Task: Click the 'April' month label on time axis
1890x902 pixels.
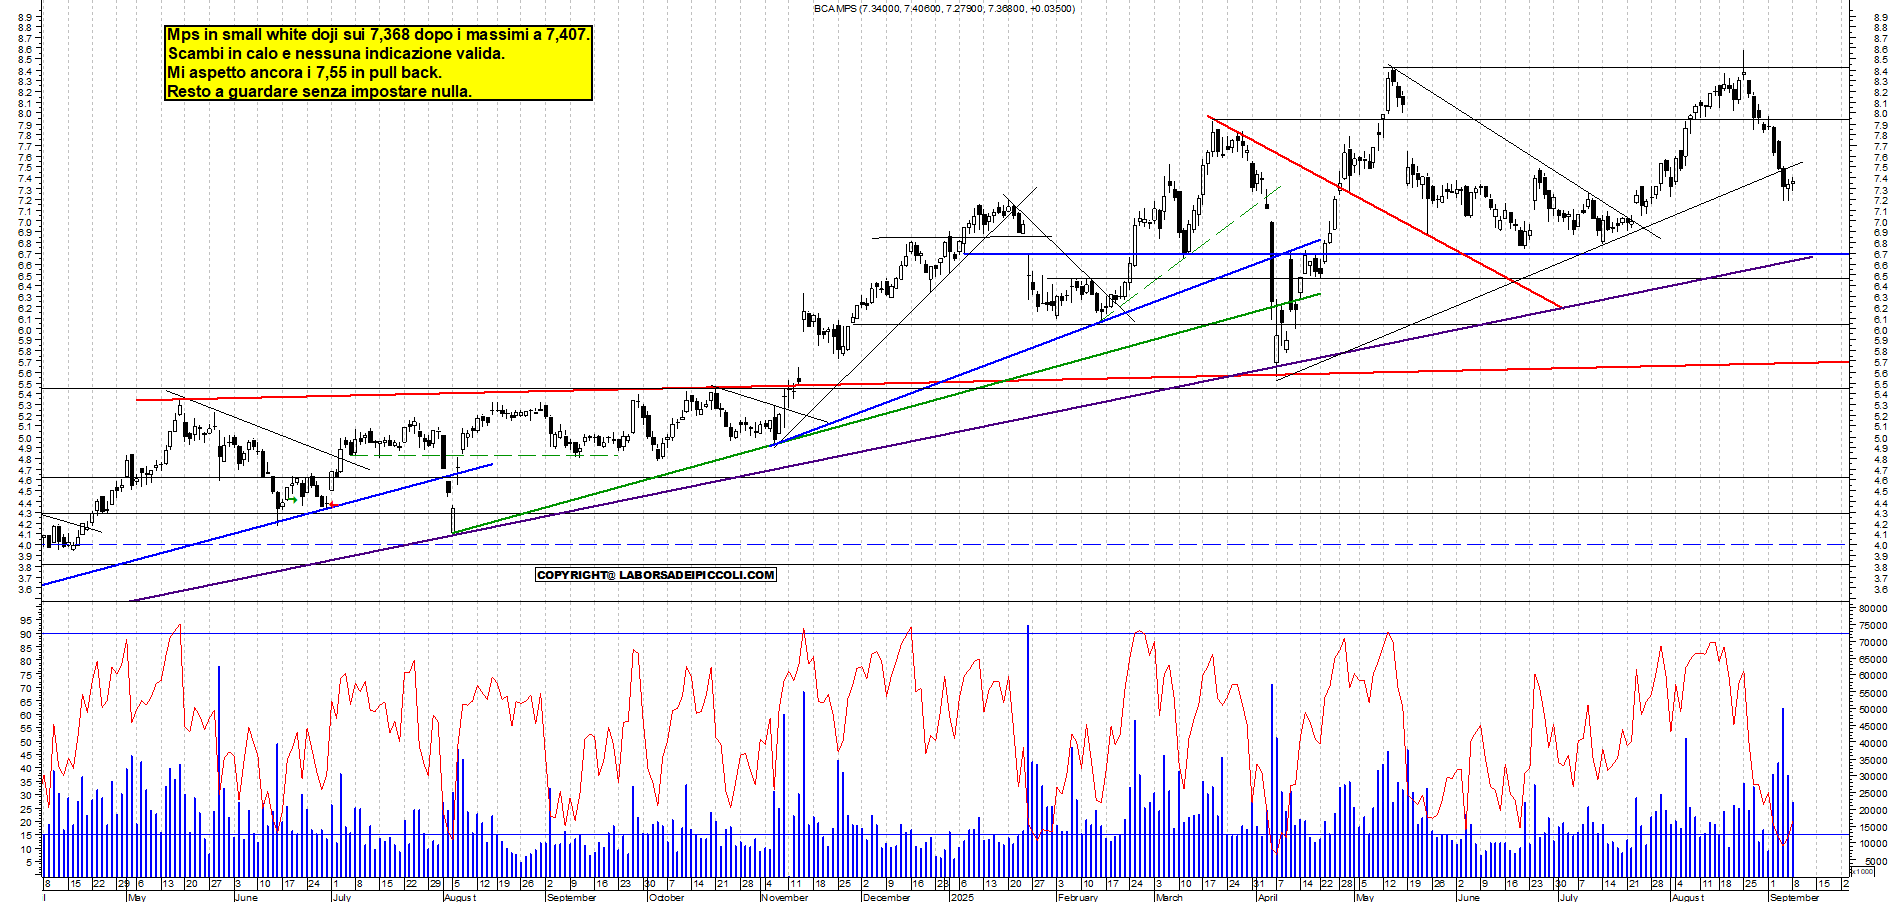Action: coord(1267,897)
